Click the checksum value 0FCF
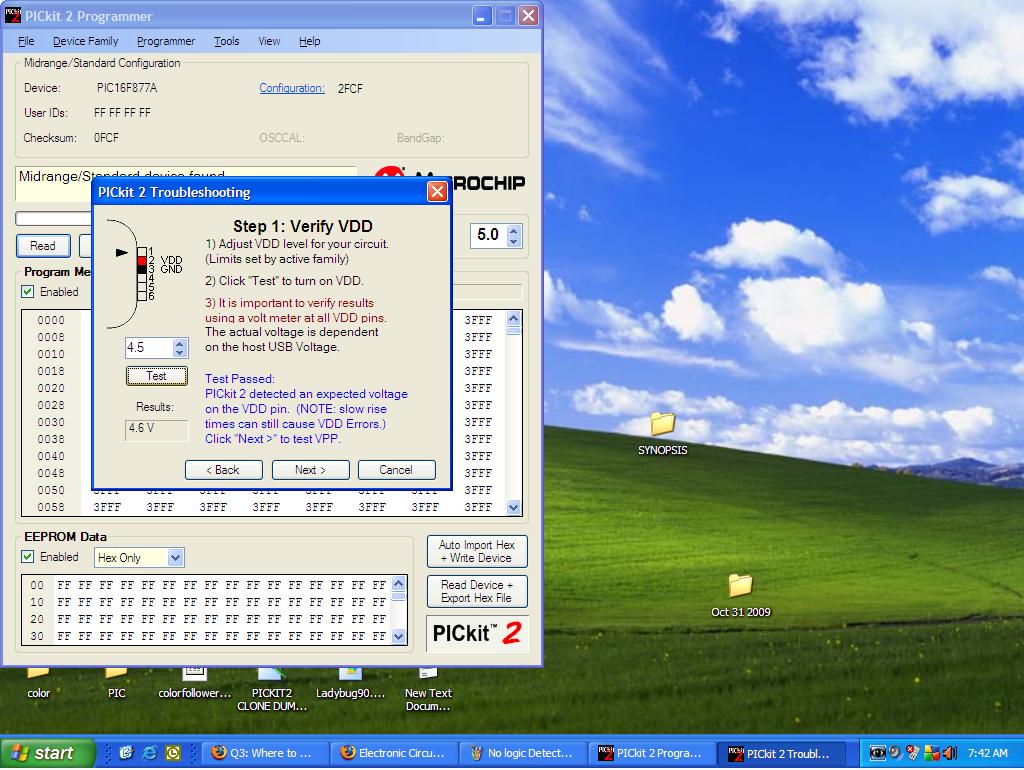The height and width of the screenshot is (770, 1024). click(x=106, y=138)
